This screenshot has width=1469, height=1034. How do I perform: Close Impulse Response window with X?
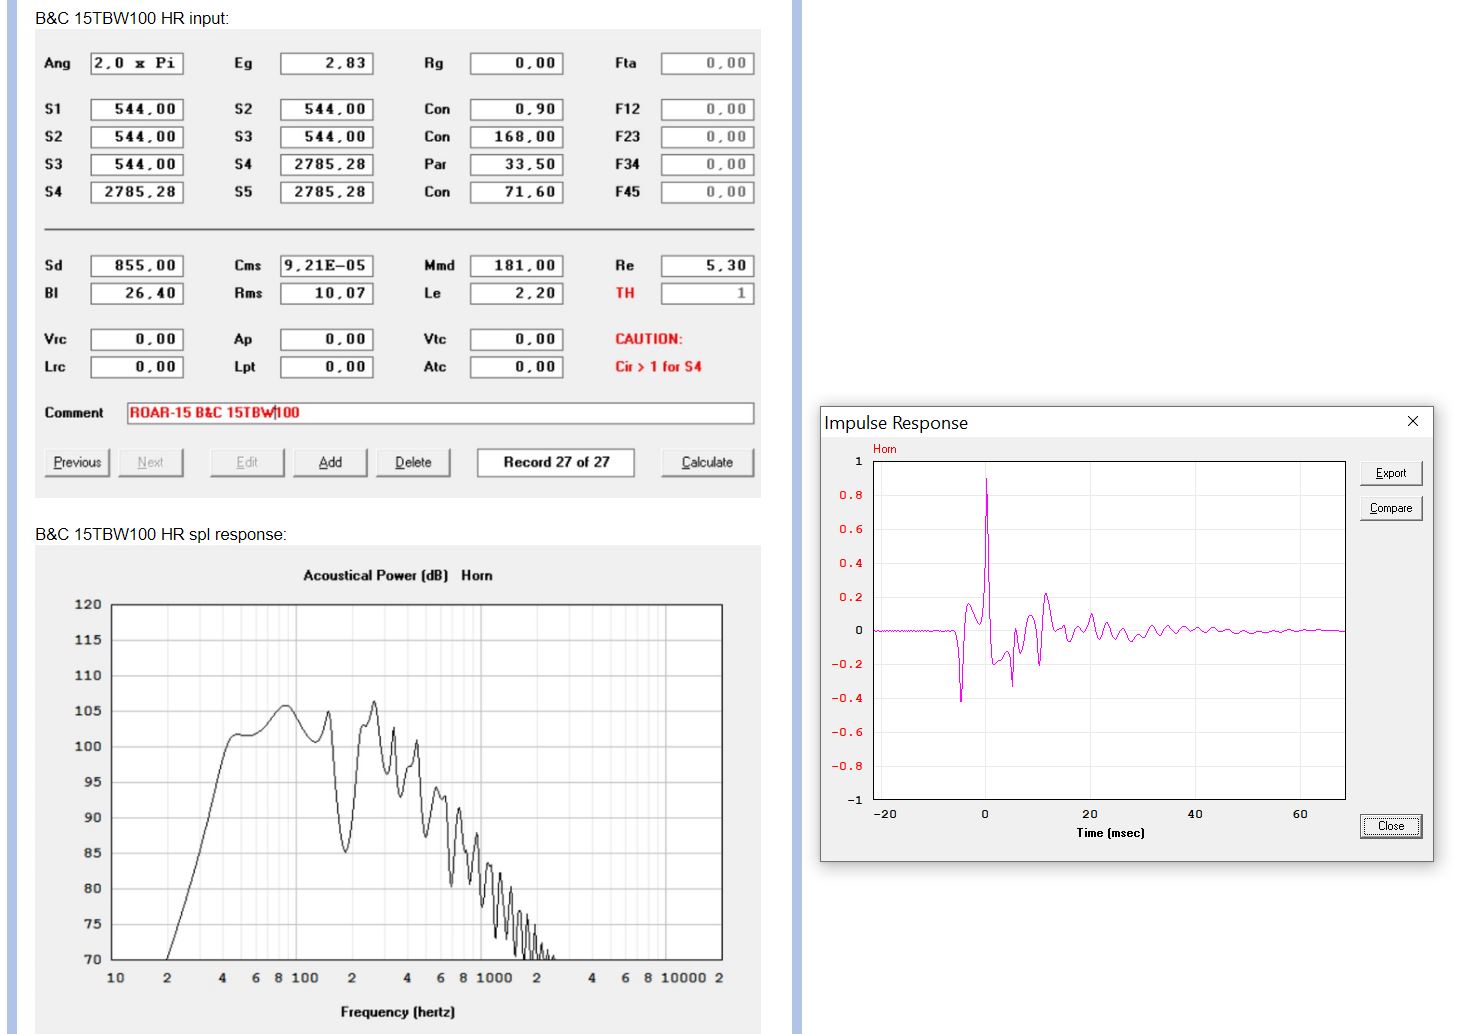point(1412,421)
